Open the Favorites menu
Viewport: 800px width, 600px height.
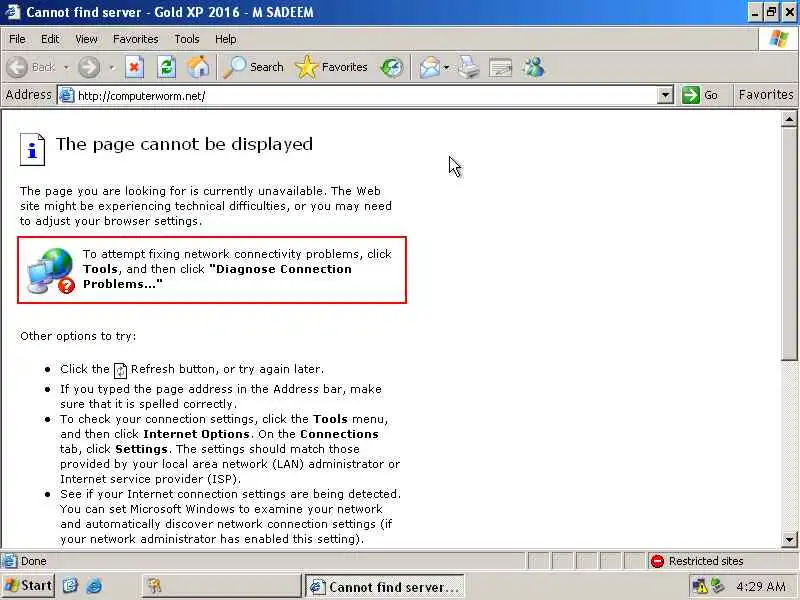pos(136,39)
